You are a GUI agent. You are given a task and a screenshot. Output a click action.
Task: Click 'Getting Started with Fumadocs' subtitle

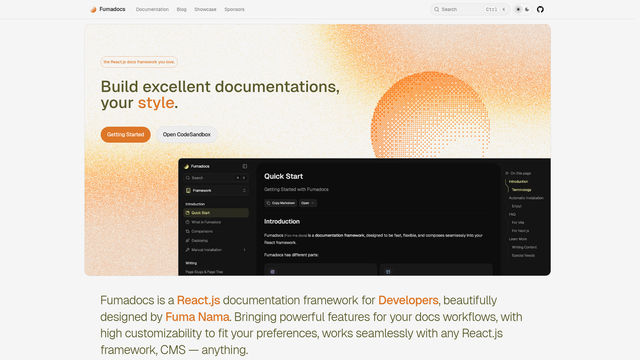(x=296, y=189)
